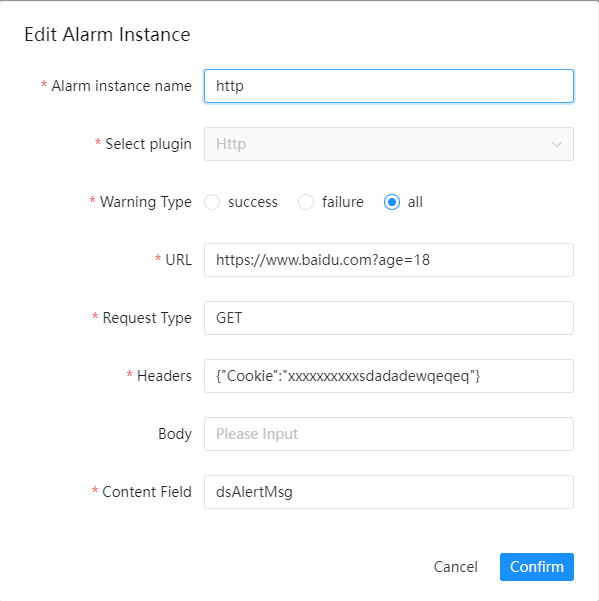Click the Edit Alarm Instance dialog title
This screenshot has width=599, height=601.
[107, 34]
